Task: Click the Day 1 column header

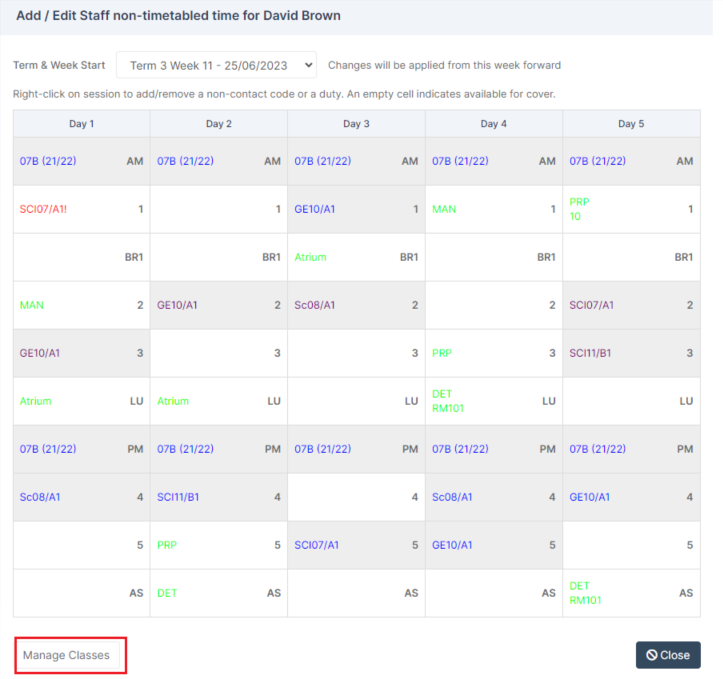Action: (x=82, y=124)
